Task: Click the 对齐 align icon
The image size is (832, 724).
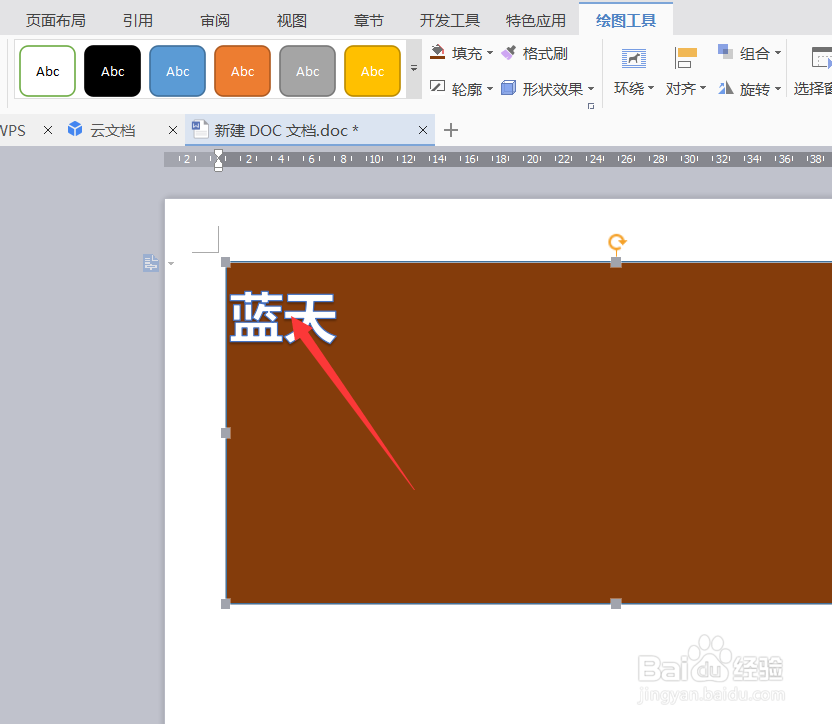Action: point(686,58)
